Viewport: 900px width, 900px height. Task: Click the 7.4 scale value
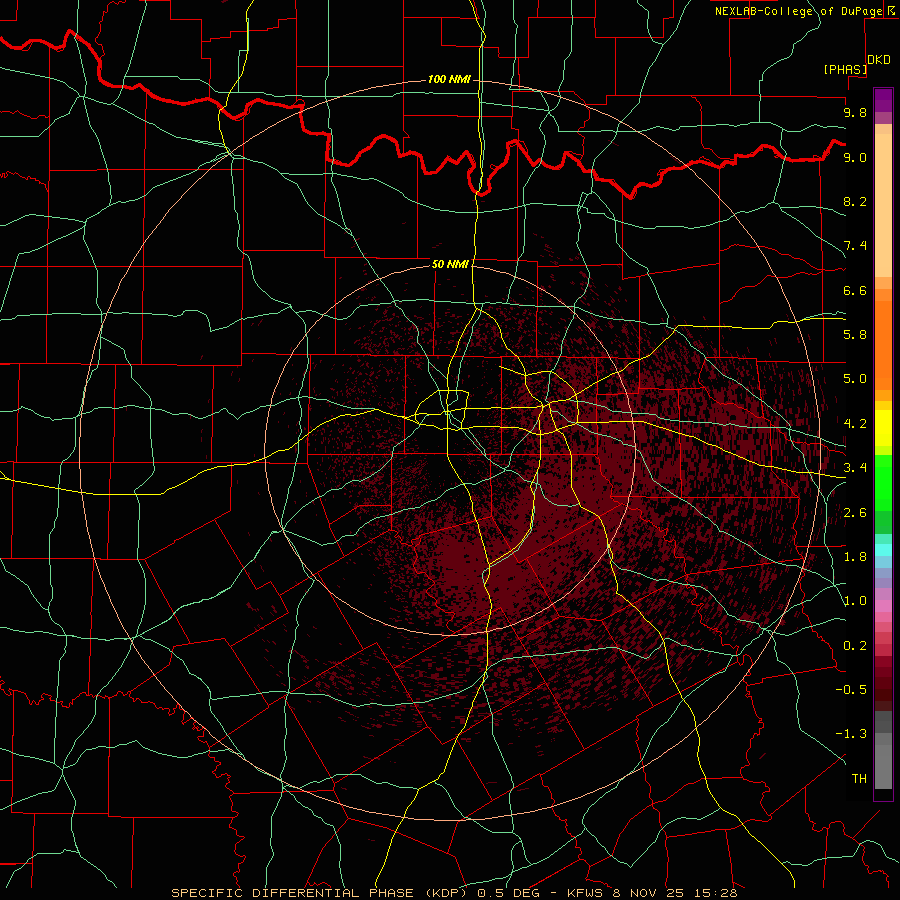point(855,246)
